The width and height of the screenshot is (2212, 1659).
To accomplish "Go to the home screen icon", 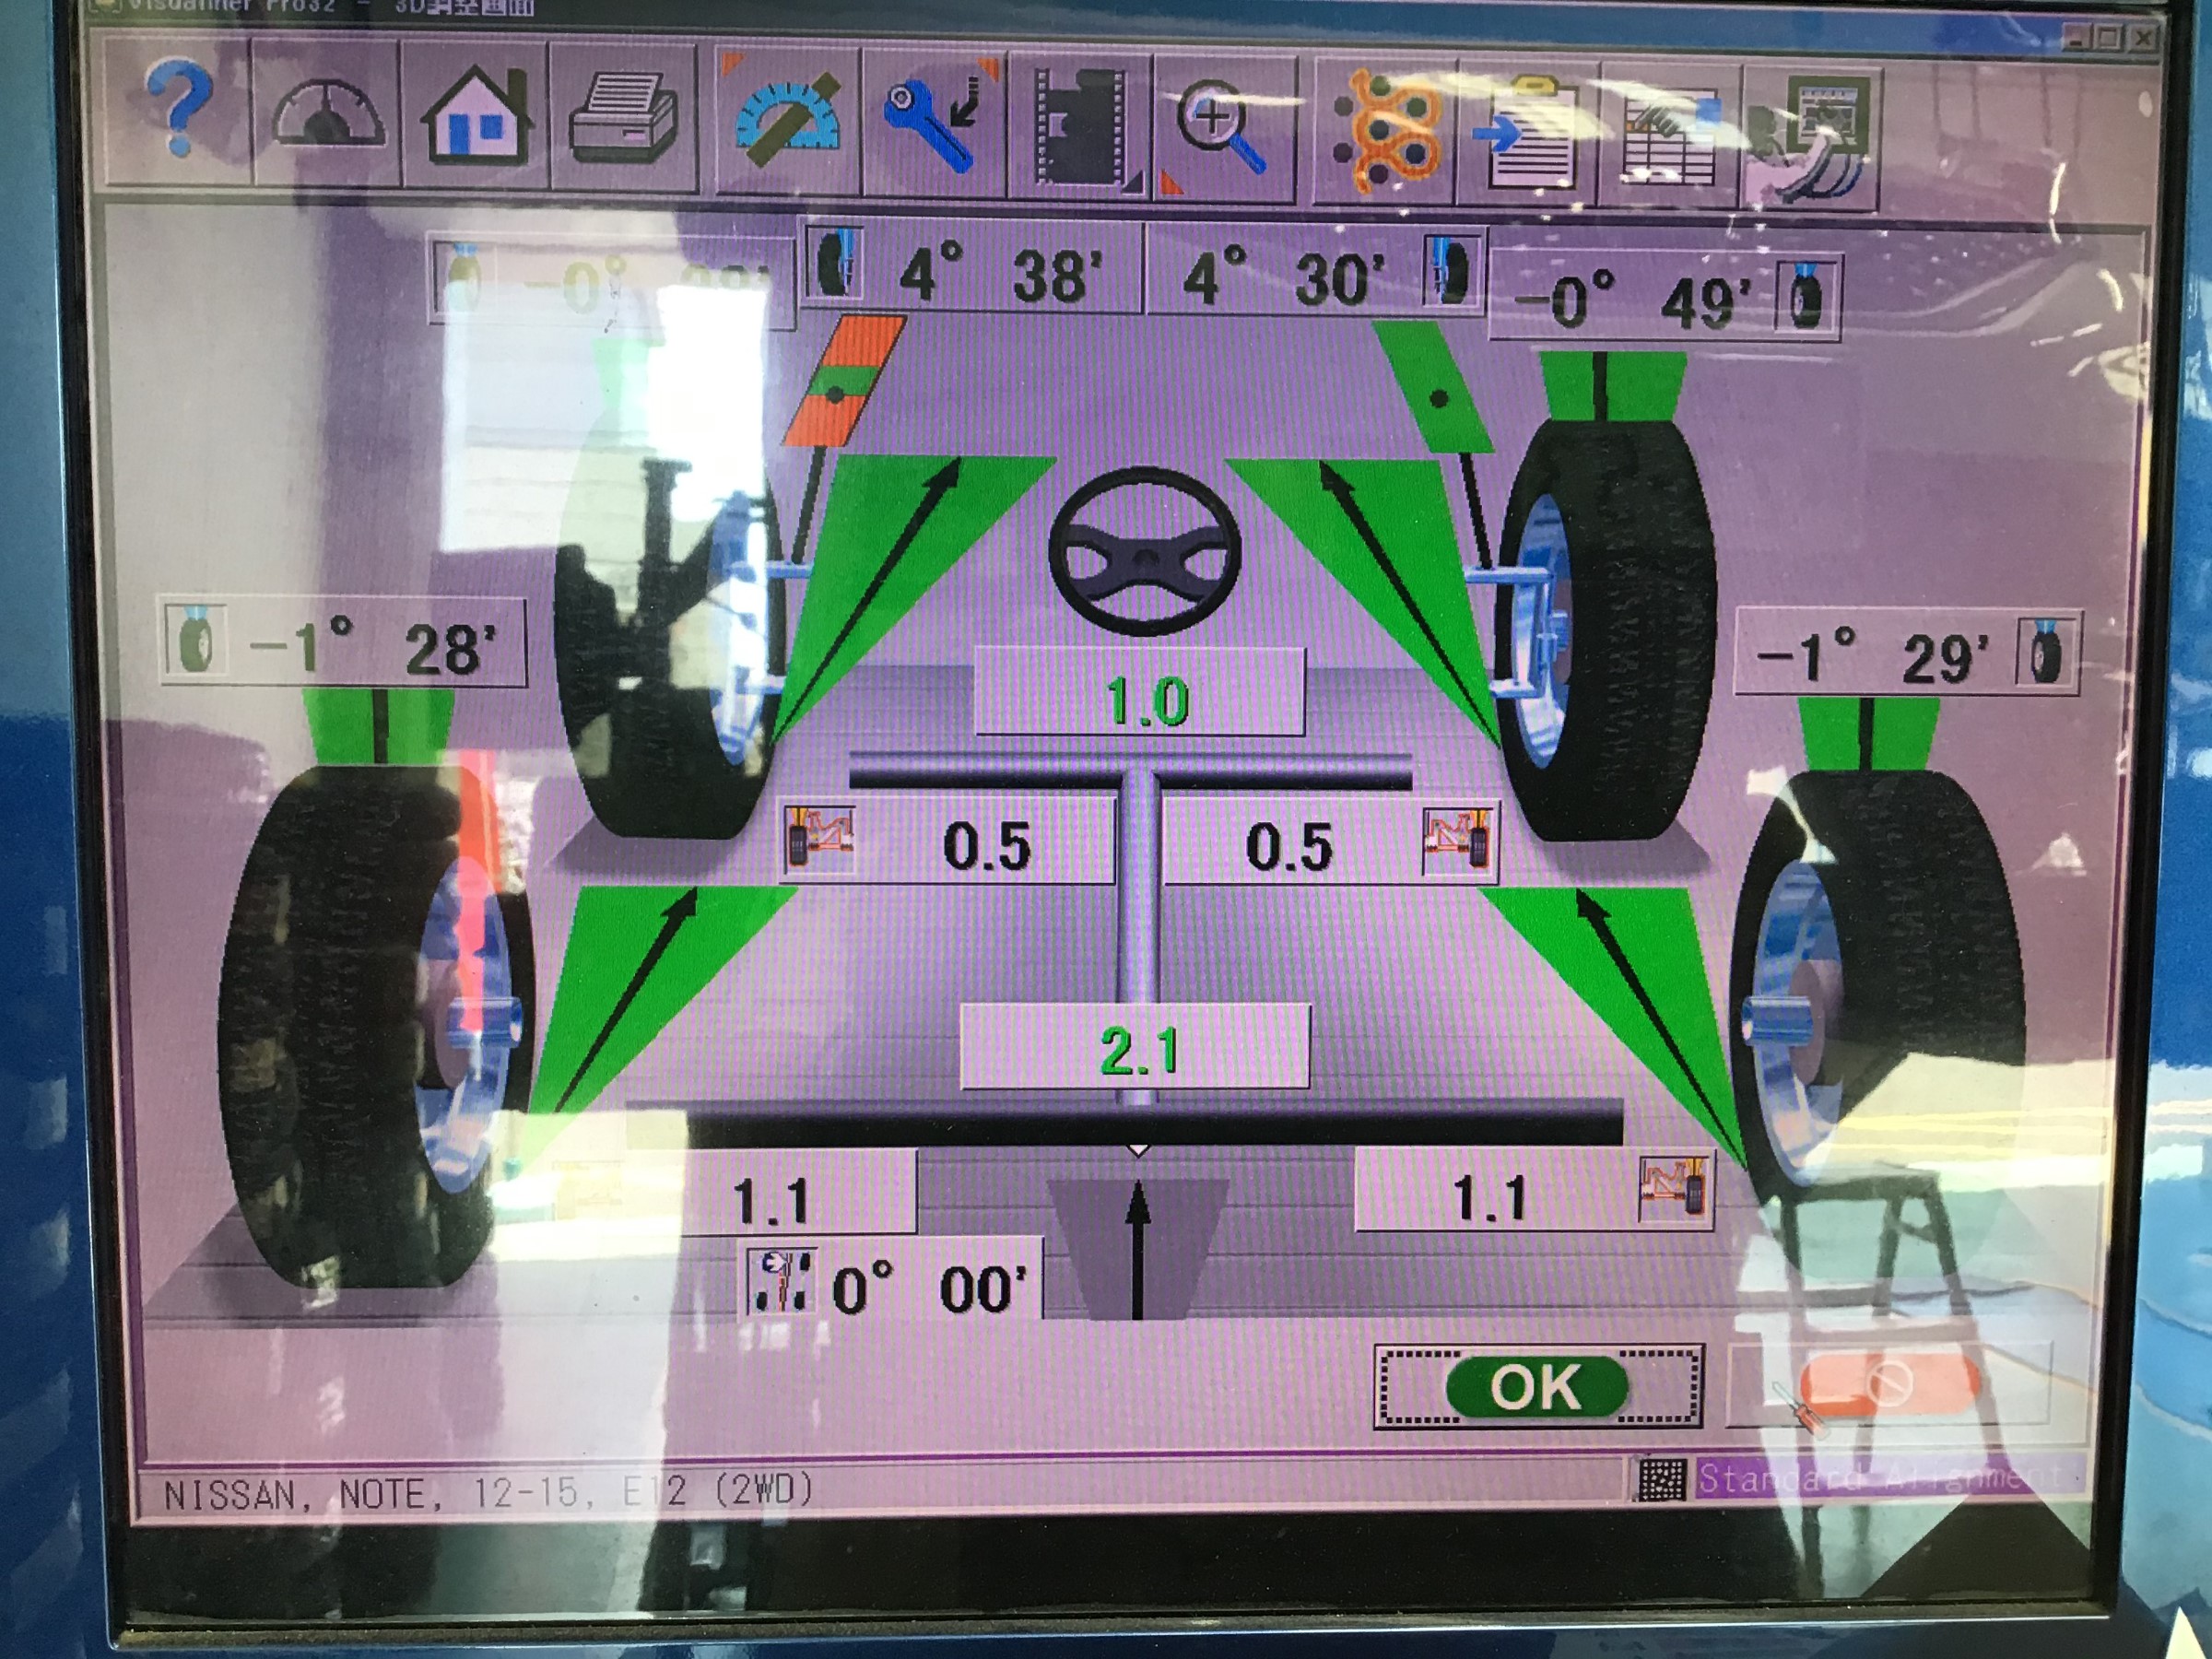I will [475, 117].
